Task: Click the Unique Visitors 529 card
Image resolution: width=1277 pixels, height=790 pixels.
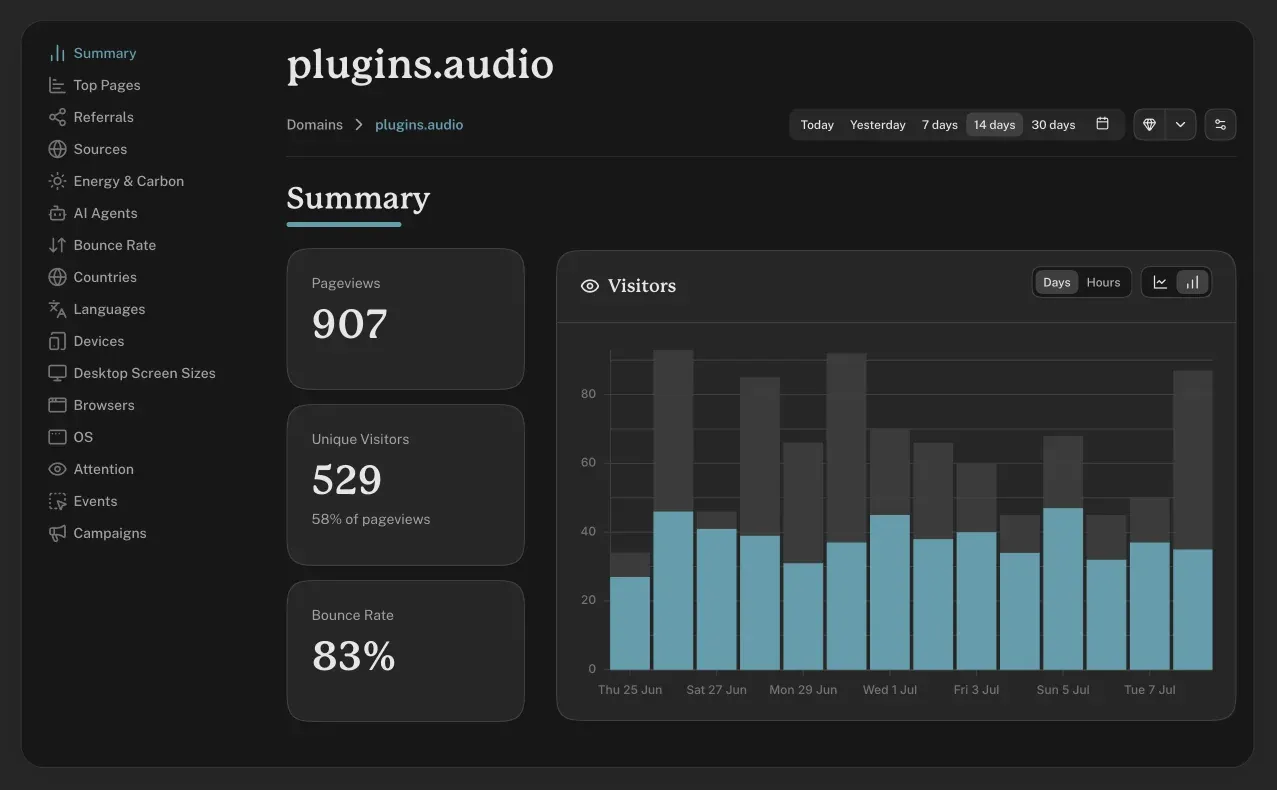Action: pyautogui.click(x=405, y=485)
